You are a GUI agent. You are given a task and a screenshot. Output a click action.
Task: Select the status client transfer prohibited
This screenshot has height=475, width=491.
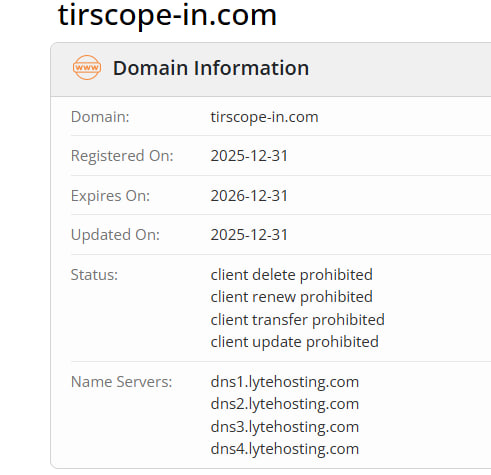pyautogui.click(x=297, y=320)
